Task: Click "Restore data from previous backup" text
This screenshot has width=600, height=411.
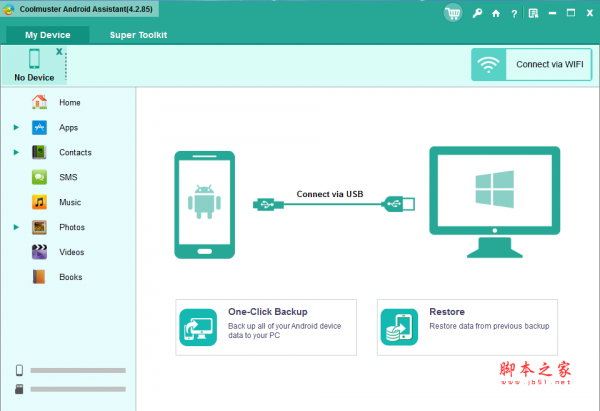Action: tap(489, 326)
